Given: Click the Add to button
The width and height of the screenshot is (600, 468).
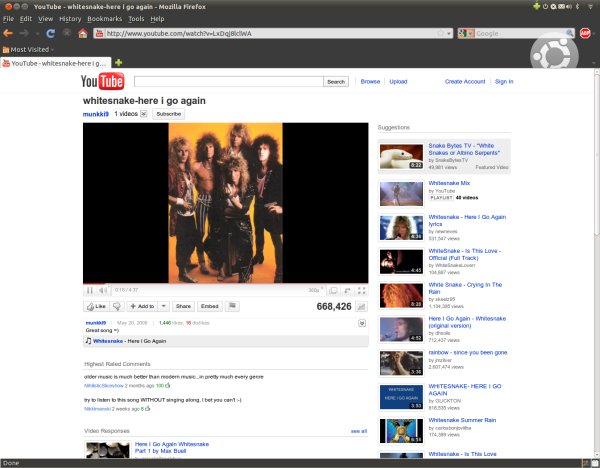Looking at the screenshot, I should pyautogui.click(x=142, y=306).
